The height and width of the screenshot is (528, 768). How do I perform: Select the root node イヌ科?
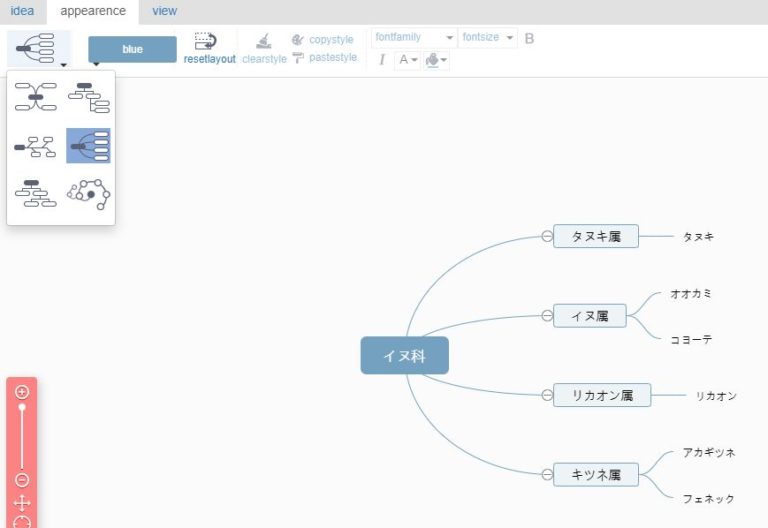coord(404,355)
